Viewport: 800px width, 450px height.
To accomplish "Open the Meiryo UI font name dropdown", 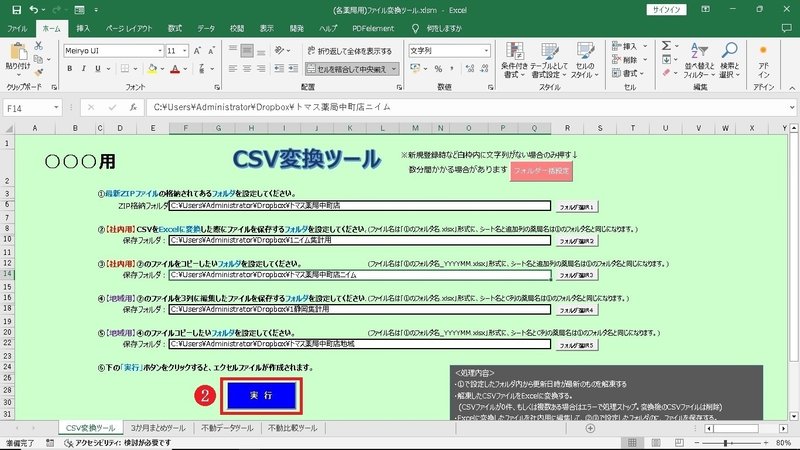I will point(160,51).
